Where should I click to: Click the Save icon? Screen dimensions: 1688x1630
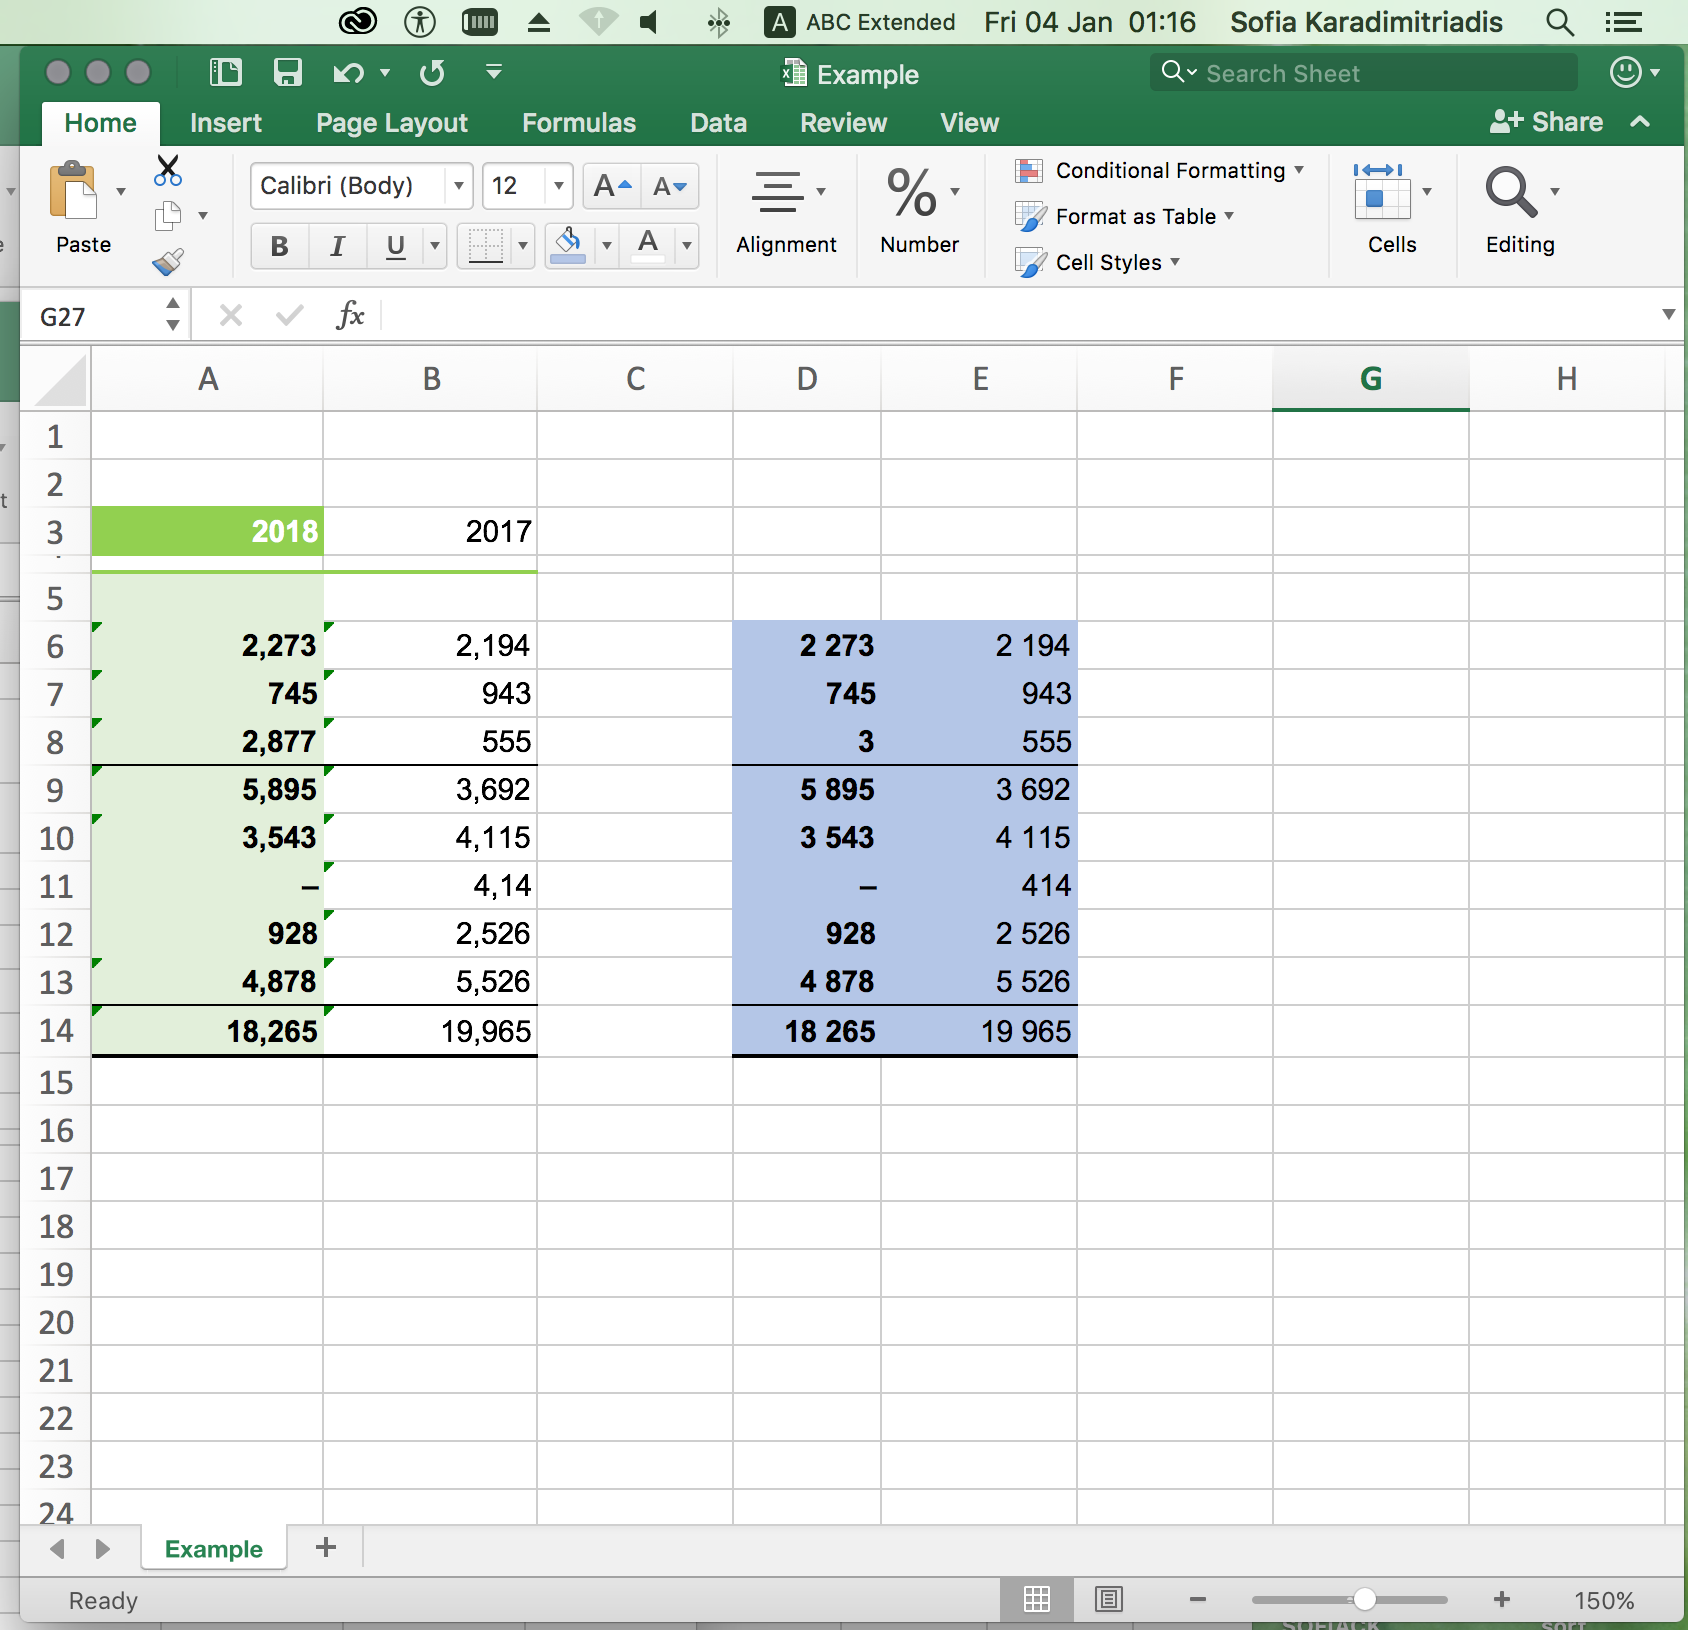pyautogui.click(x=288, y=72)
